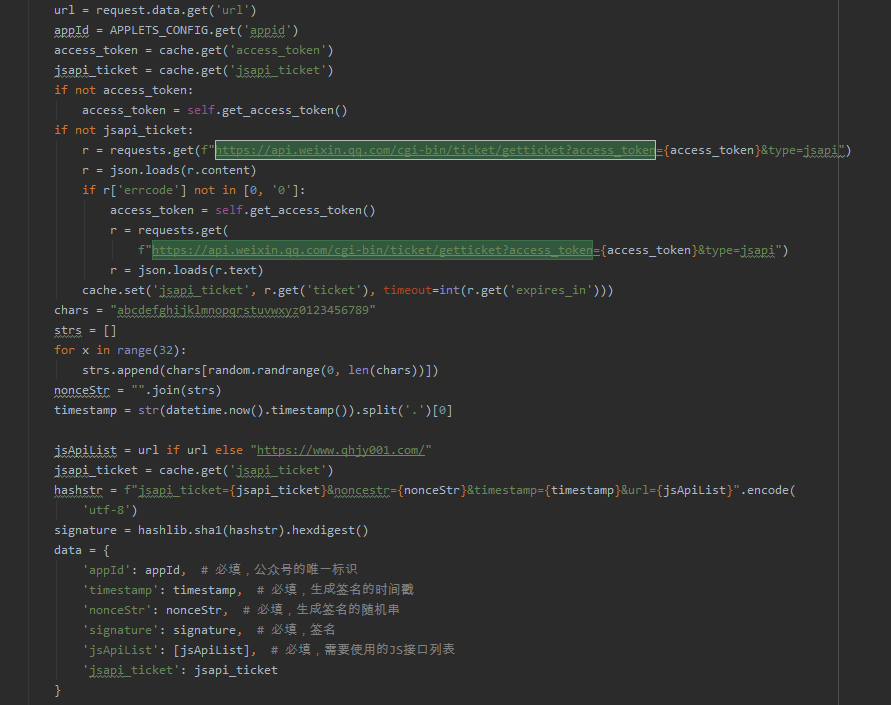Click the "data = {" line
This screenshot has width=891, height=705.
point(82,550)
